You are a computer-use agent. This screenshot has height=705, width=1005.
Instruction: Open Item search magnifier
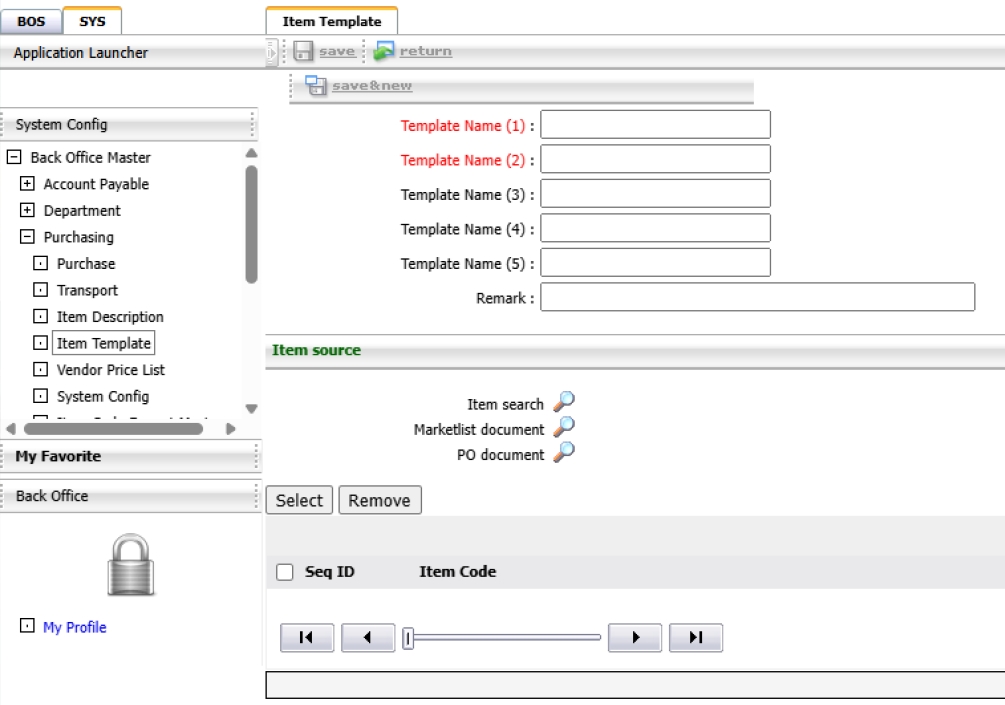tap(564, 403)
